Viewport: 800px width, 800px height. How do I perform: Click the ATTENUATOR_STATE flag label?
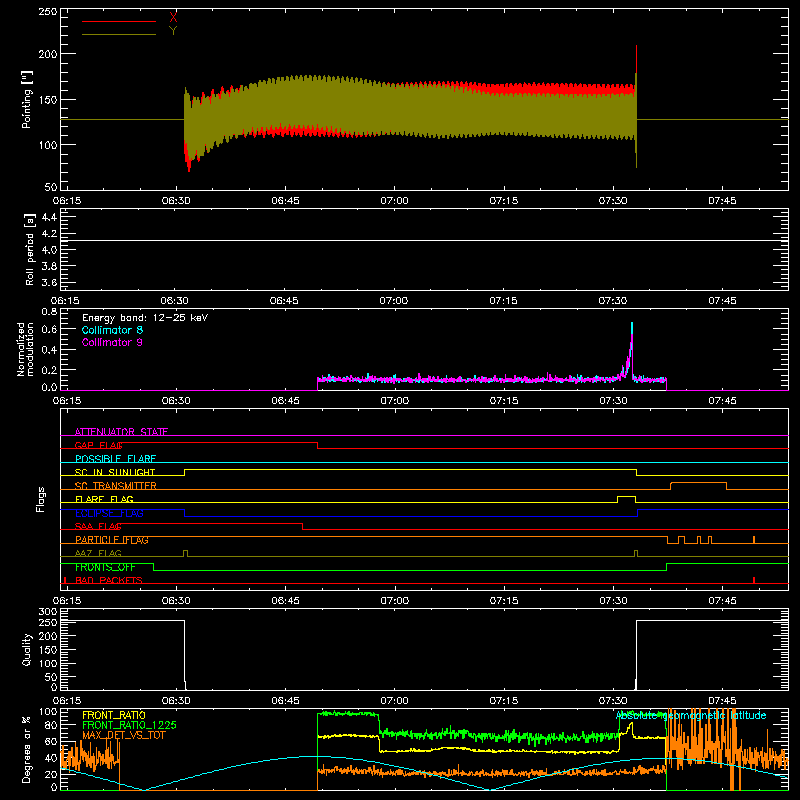coord(121,432)
